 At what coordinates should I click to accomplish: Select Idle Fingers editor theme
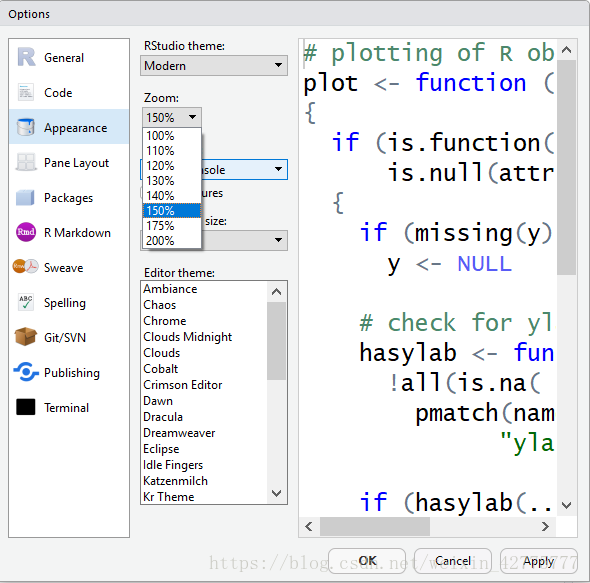pos(204,464)
